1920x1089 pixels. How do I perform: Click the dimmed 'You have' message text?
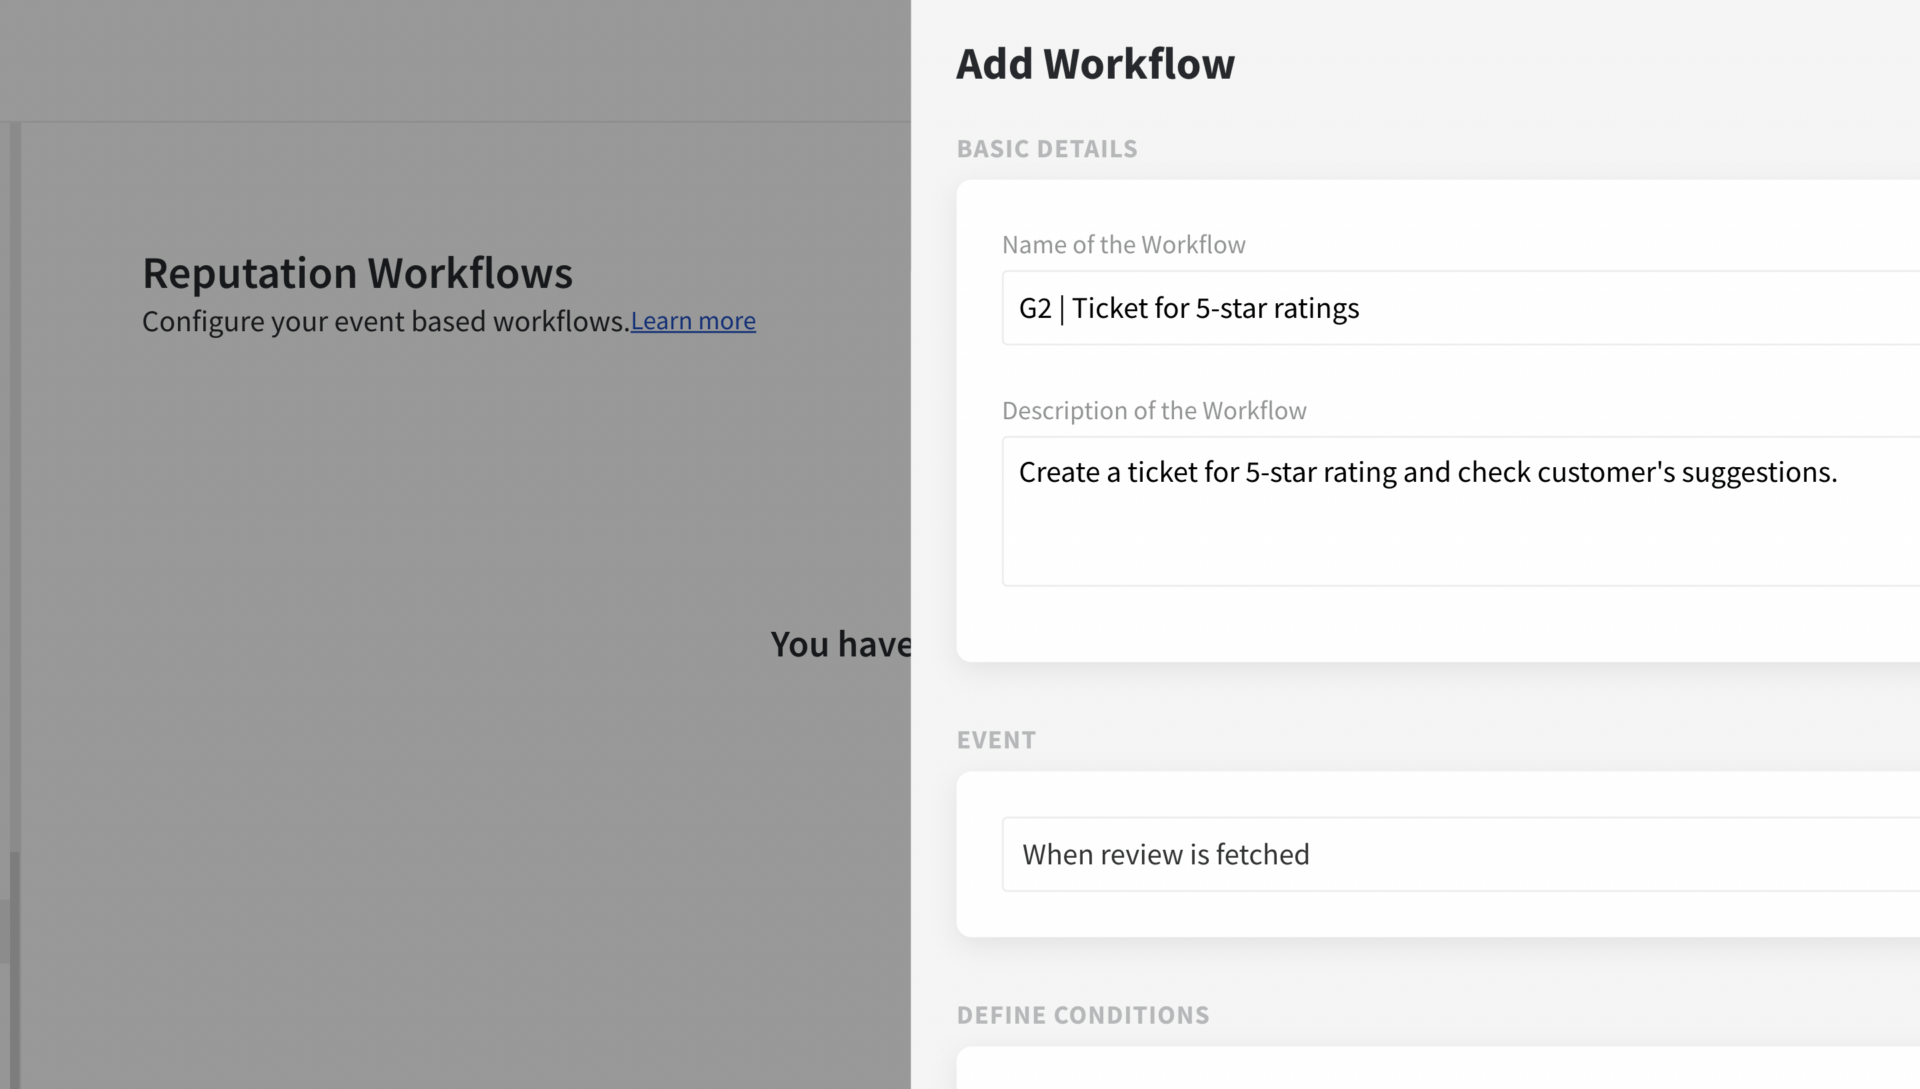tap(840, 645)
